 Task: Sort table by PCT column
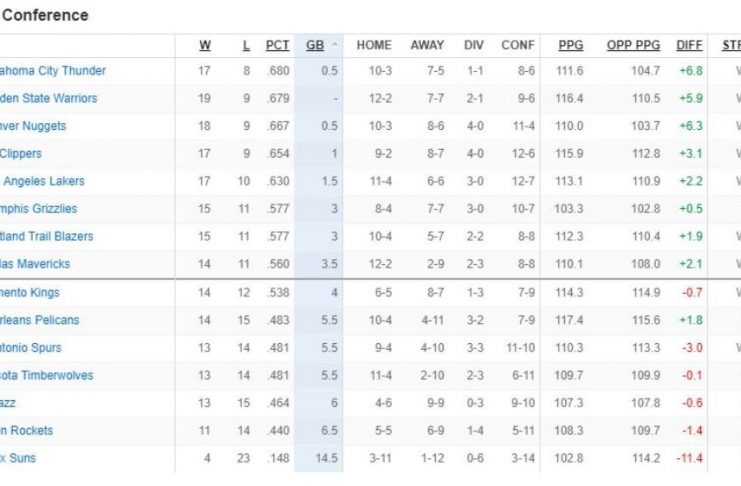[x=277, y=45]
